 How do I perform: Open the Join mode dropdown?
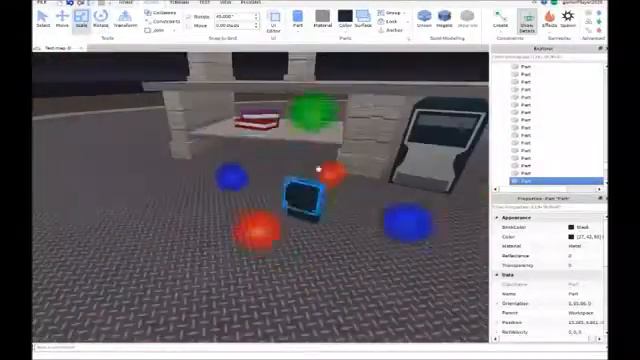click(175, 31)
